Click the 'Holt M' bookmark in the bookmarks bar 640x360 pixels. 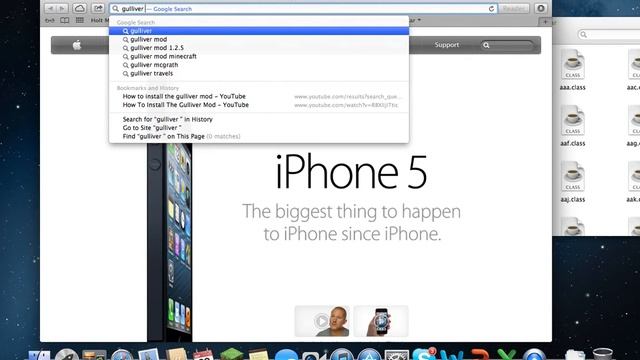pos(100,20)
